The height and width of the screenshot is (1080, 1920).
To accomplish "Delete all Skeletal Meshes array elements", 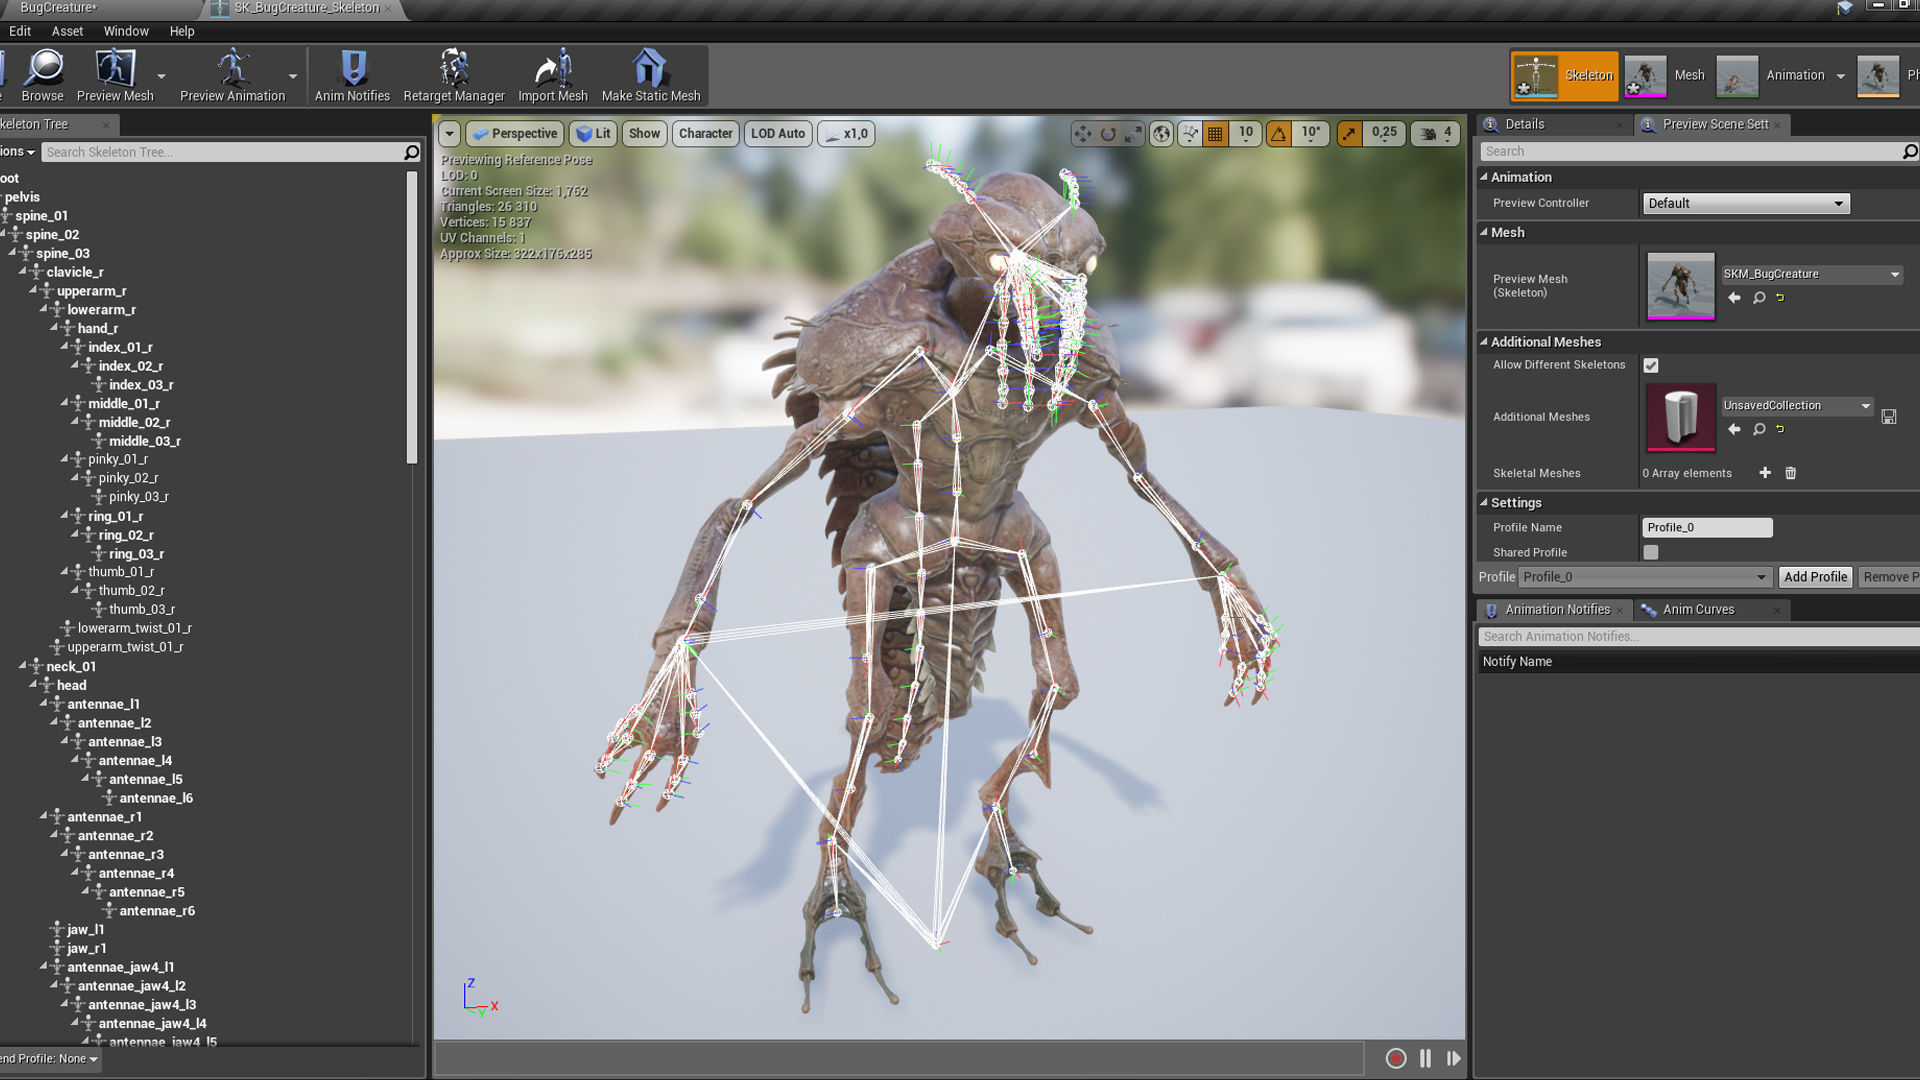I will (1791, 473).
